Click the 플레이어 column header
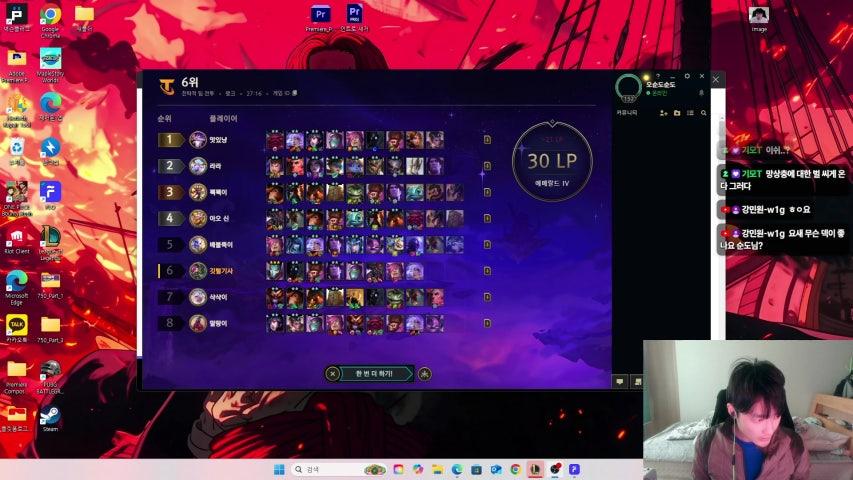This screenshot has height=480, width=853. tap(223, 119)
